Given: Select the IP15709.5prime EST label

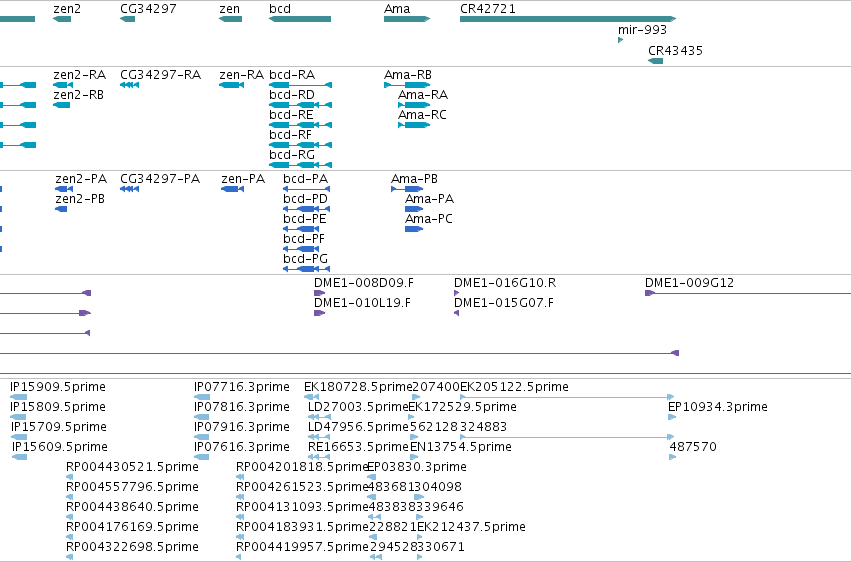Looking at the screenshot, I should point(59,427).
